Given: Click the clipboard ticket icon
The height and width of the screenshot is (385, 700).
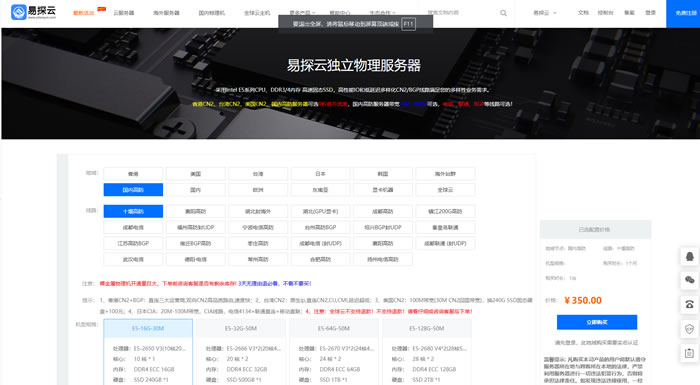Looking at the screenshot, I should point(689,353).
